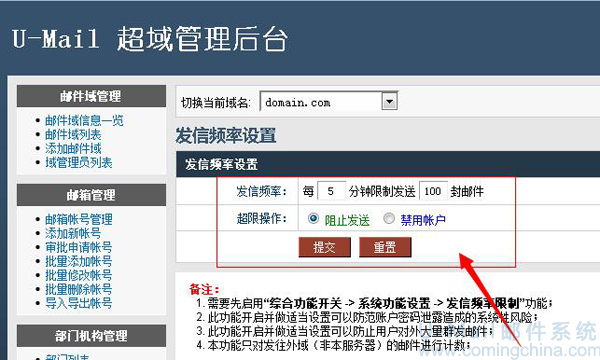The image size is (600, 360).
Task: Go to 添加新帐号 page
Action: pos(73,233)
